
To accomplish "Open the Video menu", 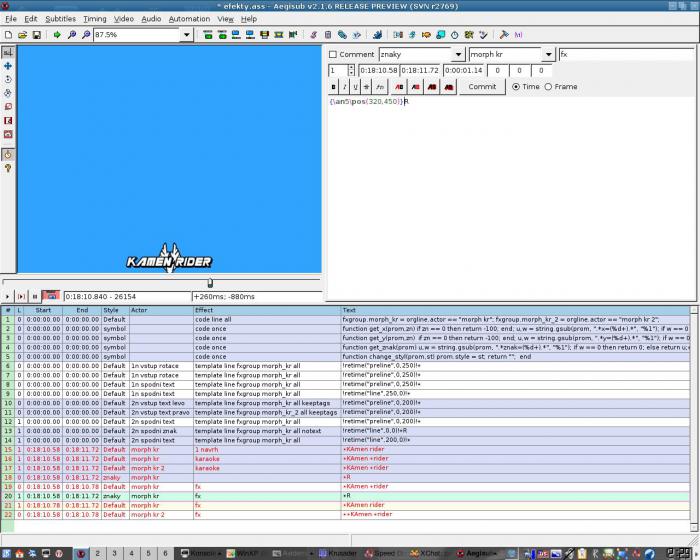I will (124, 19).
